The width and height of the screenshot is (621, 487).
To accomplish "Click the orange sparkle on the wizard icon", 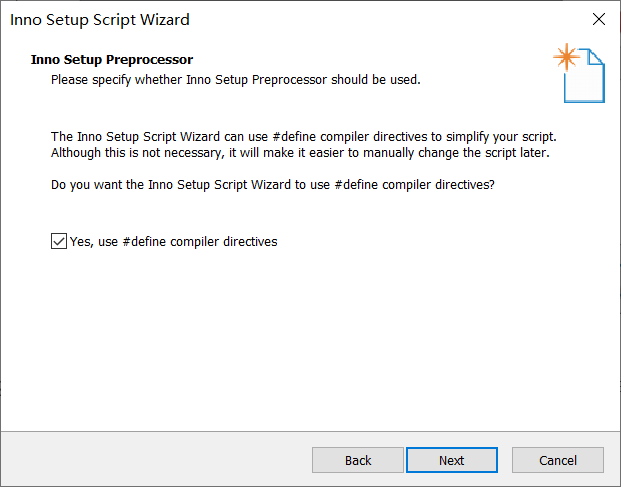I will click(567, 57).
